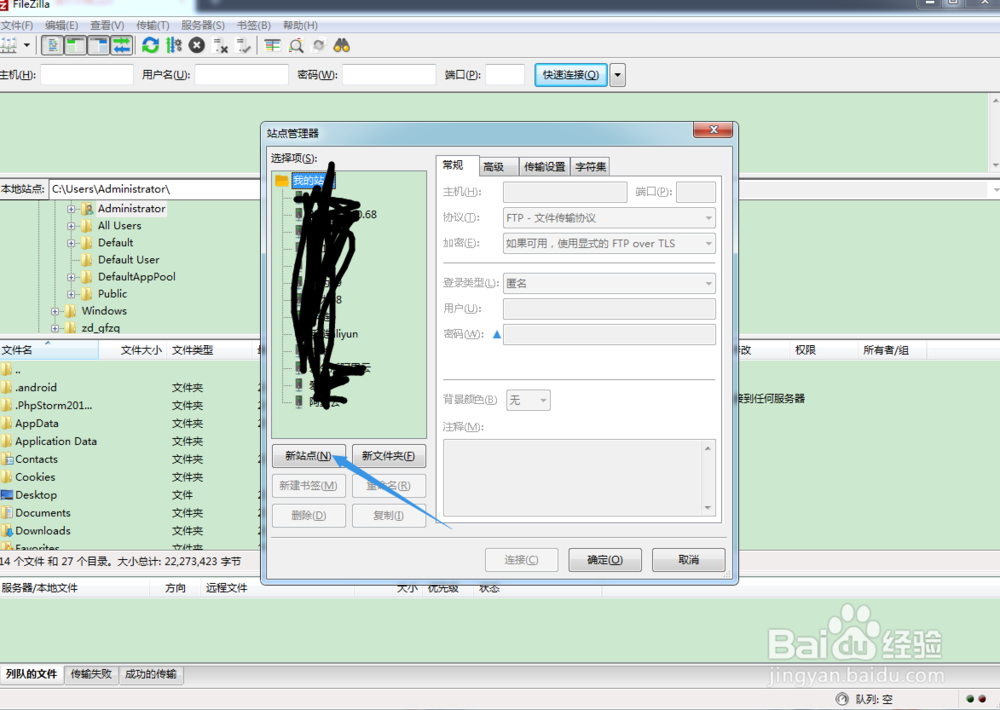Expand the DefaultAppPool folder tree node
The height and width of the screenshot is (710, 1000).
[71, 277]
